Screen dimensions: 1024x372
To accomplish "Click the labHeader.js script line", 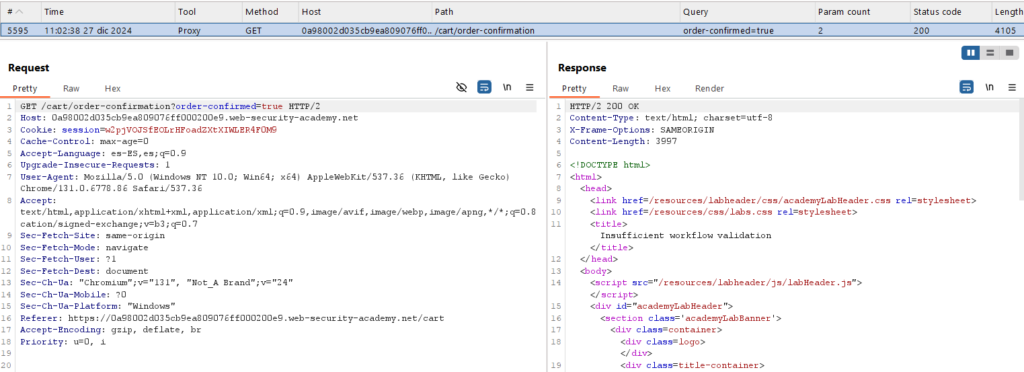I will pyautogui.click(x=726, y=283).
